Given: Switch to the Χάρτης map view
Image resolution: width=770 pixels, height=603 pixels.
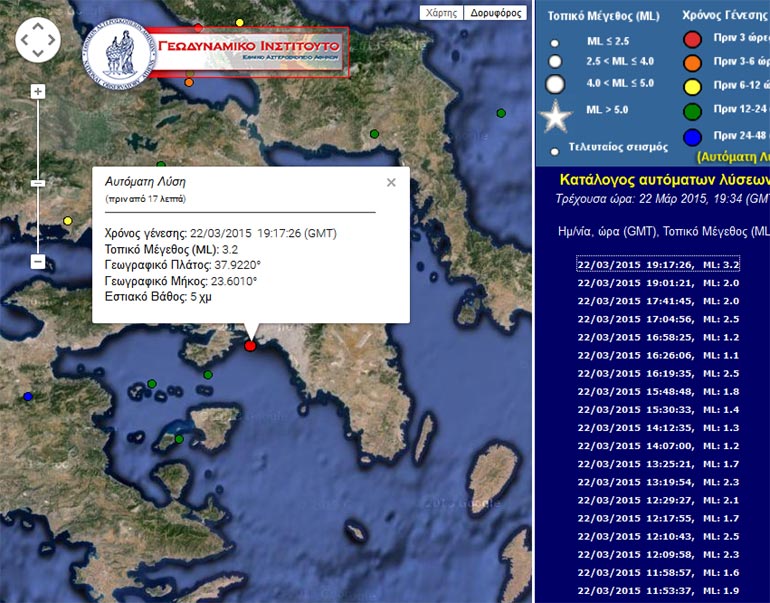Looking at the screenshot, I should pos(441,13).
